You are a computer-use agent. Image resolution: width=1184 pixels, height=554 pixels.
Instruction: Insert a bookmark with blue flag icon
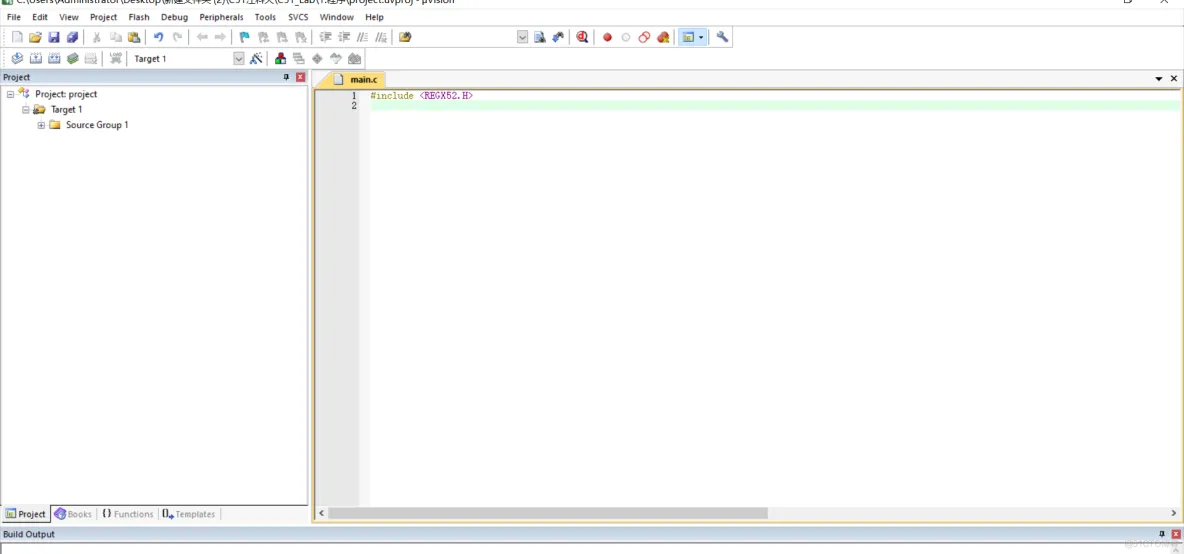tap(245, 37)
